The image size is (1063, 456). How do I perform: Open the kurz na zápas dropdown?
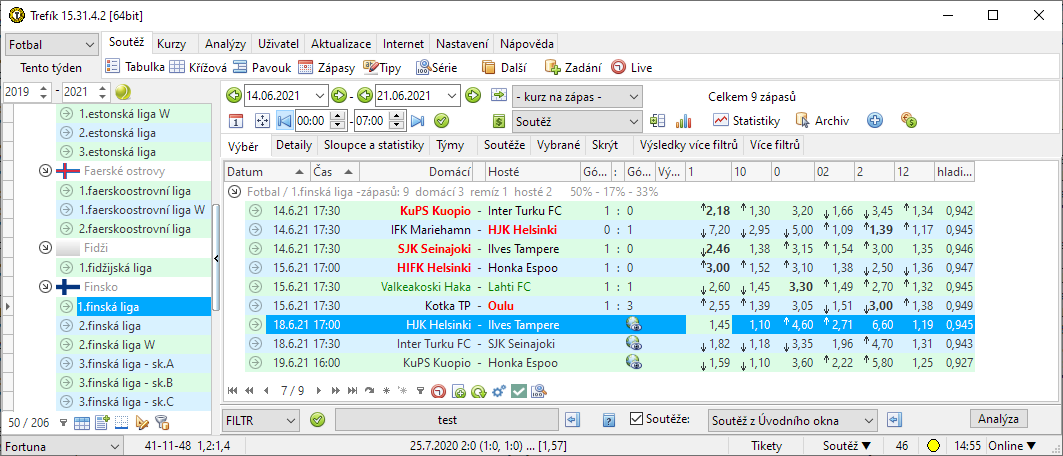pos(577,96)
